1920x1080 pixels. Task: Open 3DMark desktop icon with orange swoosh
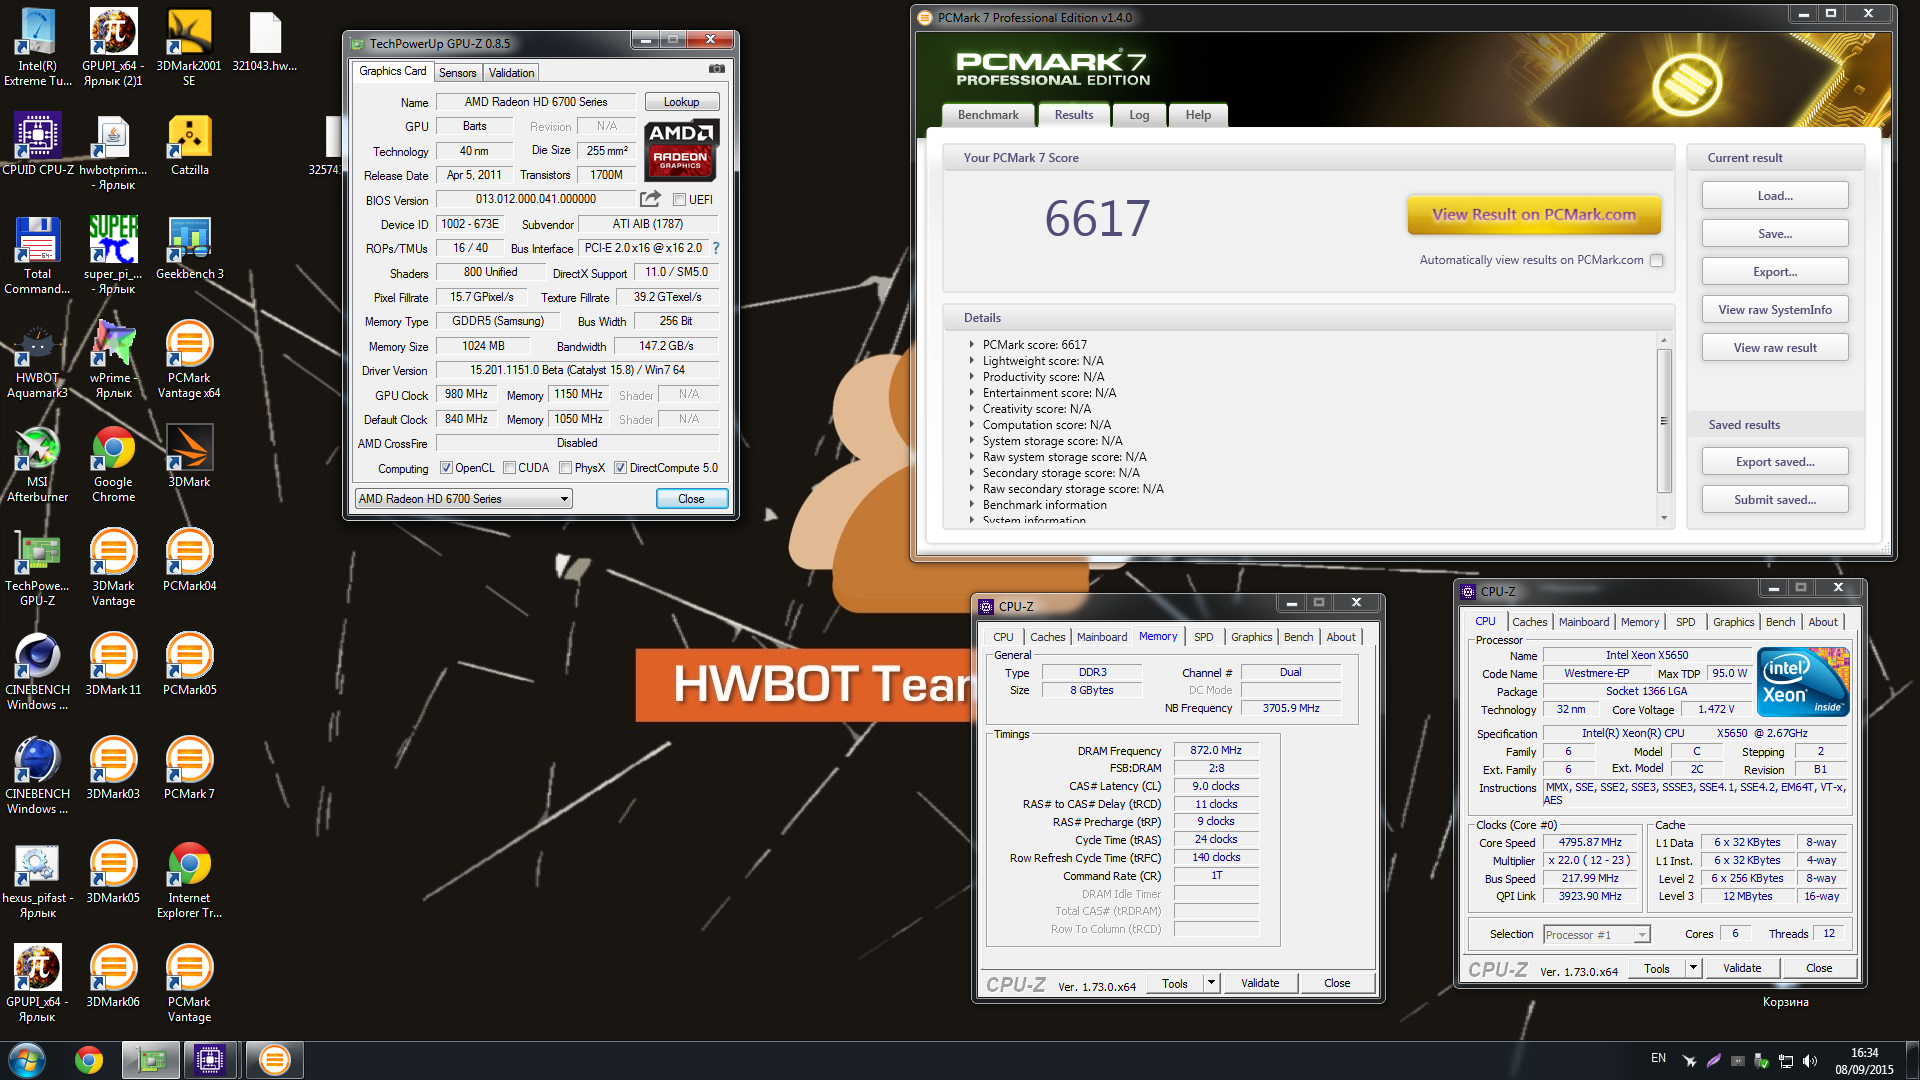pyautogui.click(x=189, y=455)
